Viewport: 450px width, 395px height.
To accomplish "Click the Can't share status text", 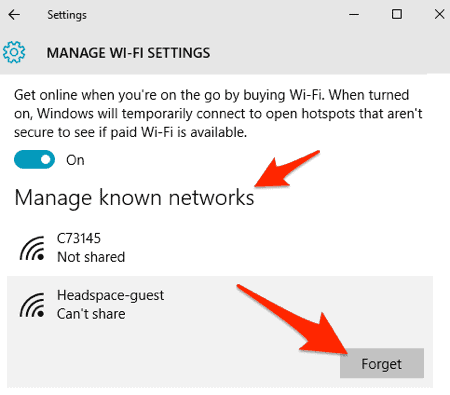I will point(91,314).
